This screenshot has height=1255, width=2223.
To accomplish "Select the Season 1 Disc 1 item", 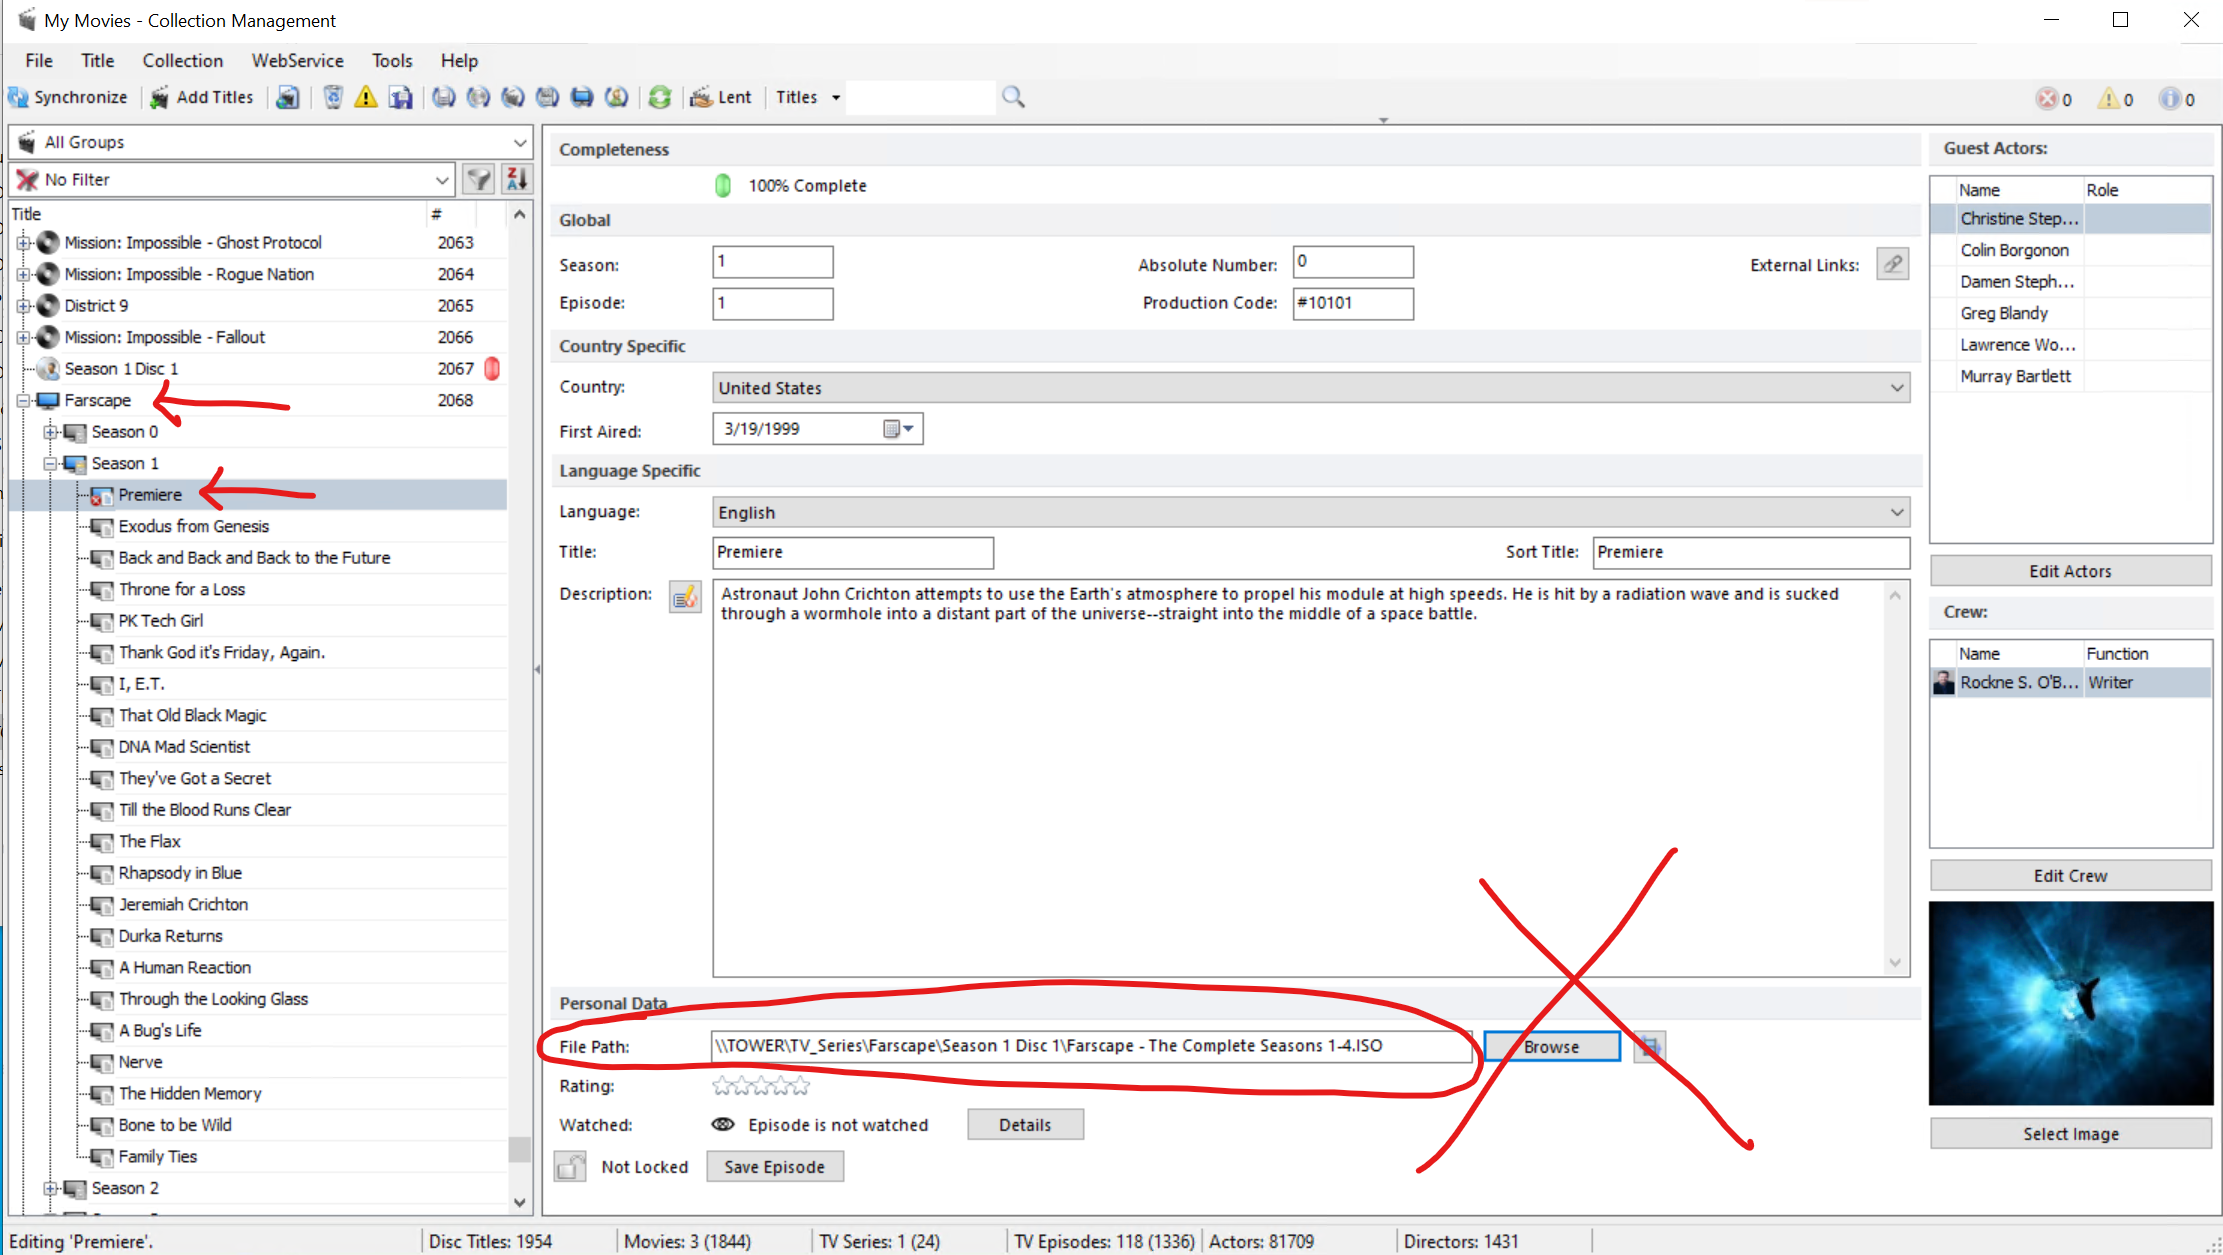I will [x=121, y=368].
